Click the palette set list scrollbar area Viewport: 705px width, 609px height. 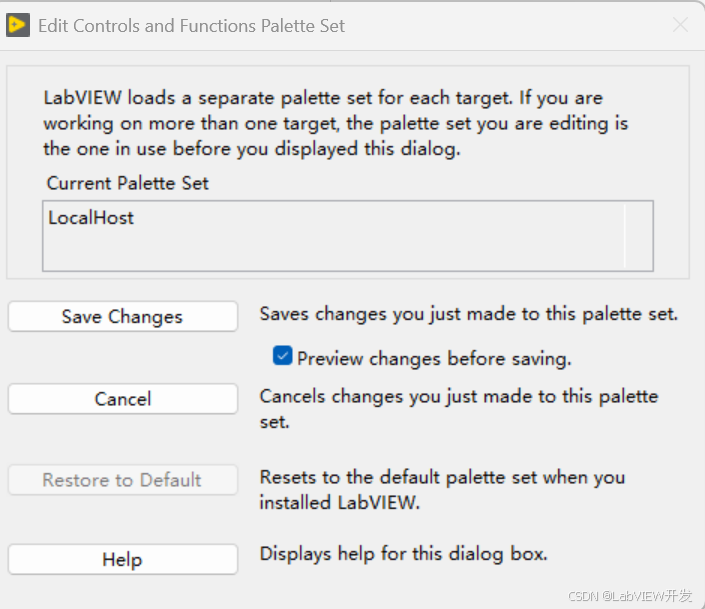pyautogui.click(x=638, y=236)
